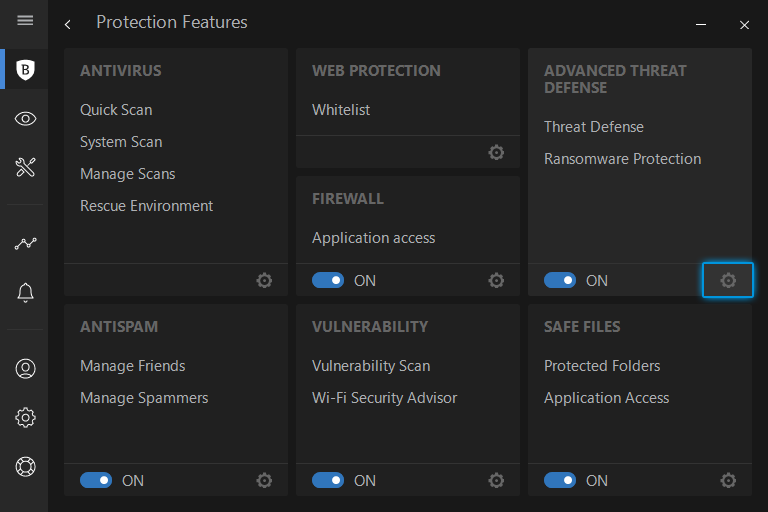Image resolution: width=768 pixels, height=512 pixels.
Task: Open Web Protection Whitelist
Action: point(341,110)
